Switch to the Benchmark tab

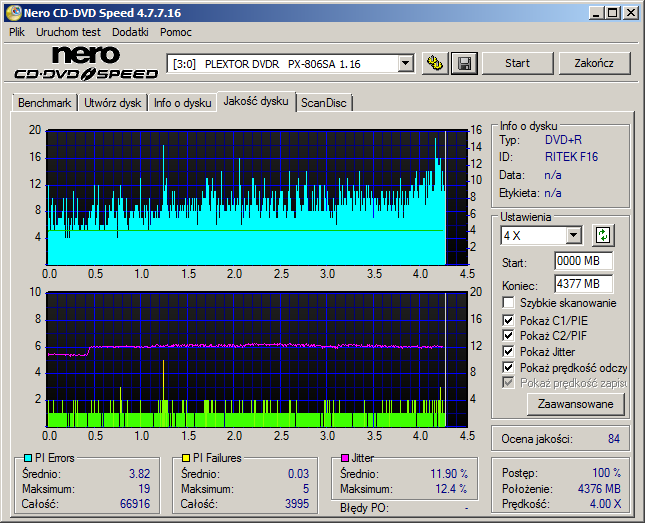tap(44, 102)
